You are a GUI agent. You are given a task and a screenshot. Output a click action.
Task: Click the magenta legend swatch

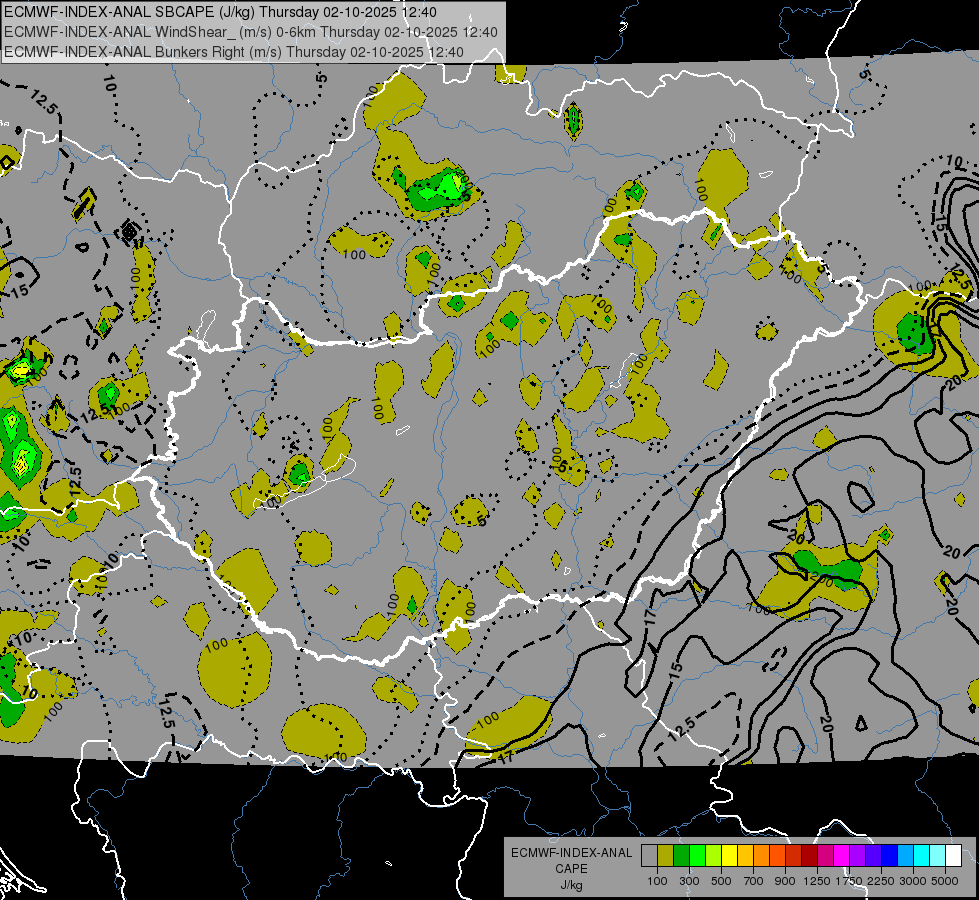(842, 855)
